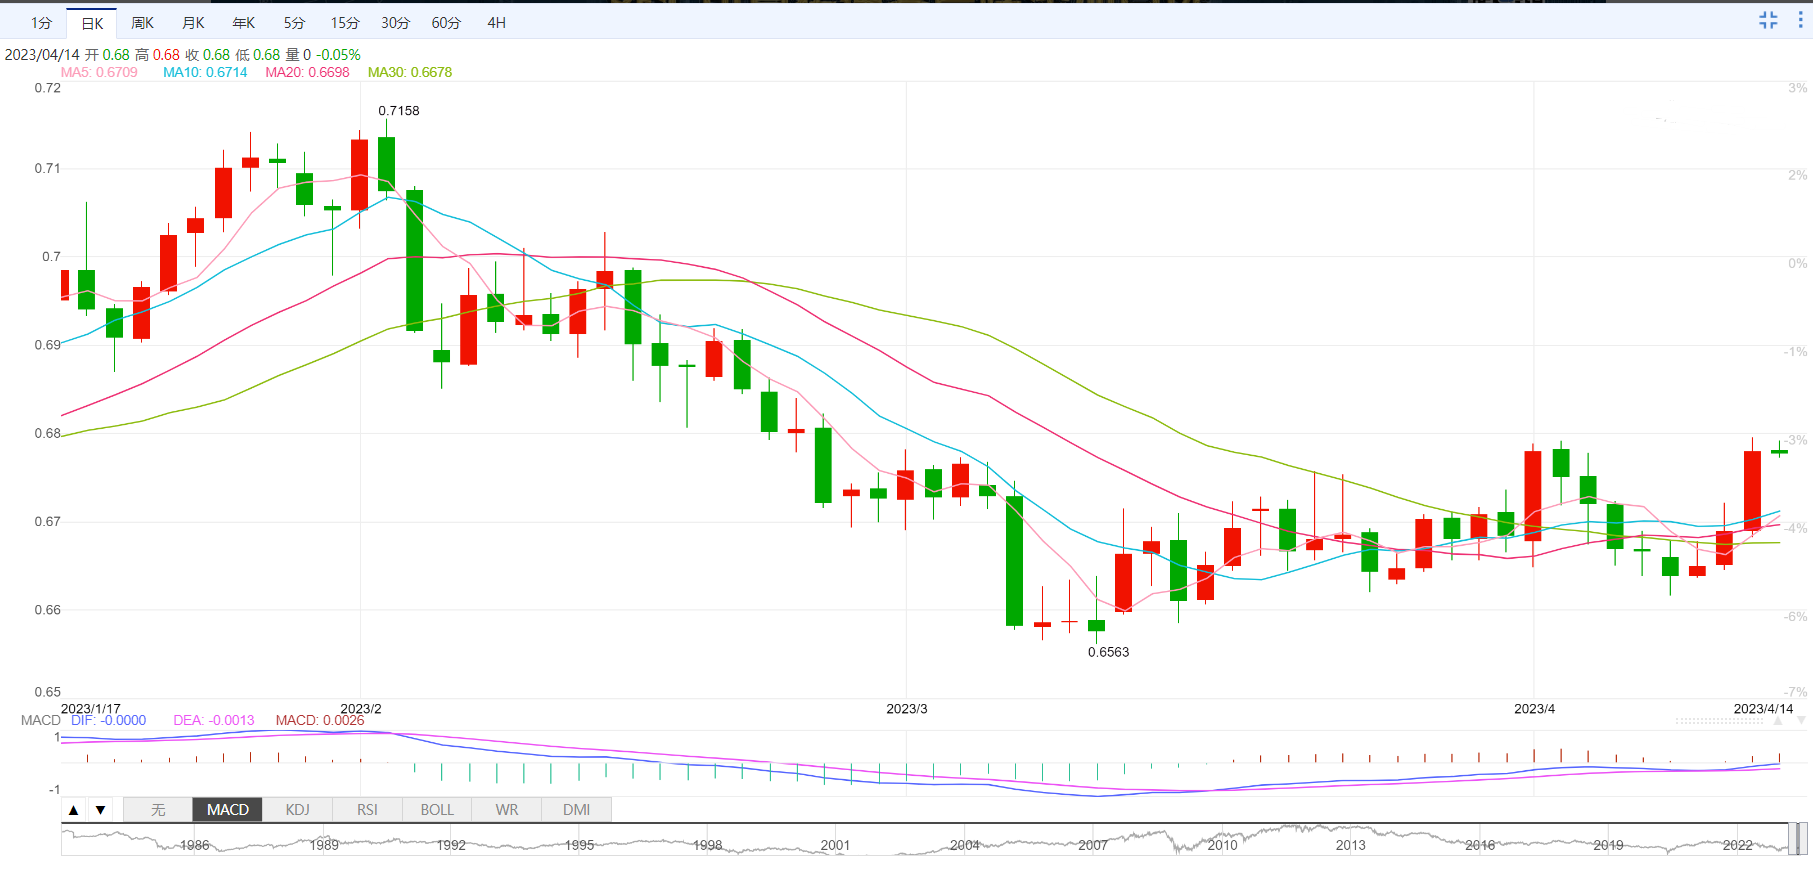Viewport: 1813px width, 890px height.
Task: Show the DMI indicator
Action: pyautogui.click(x=577, y=810)
